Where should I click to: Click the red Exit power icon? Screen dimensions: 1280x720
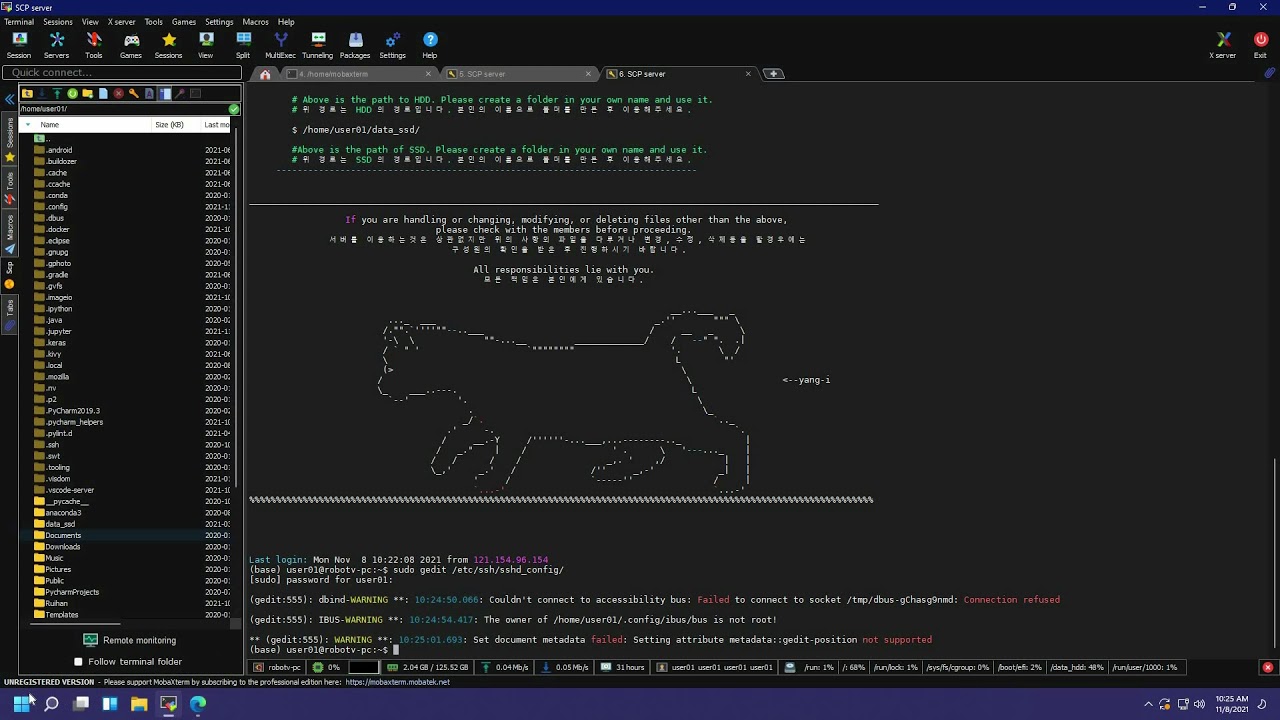coord(1260,45)
